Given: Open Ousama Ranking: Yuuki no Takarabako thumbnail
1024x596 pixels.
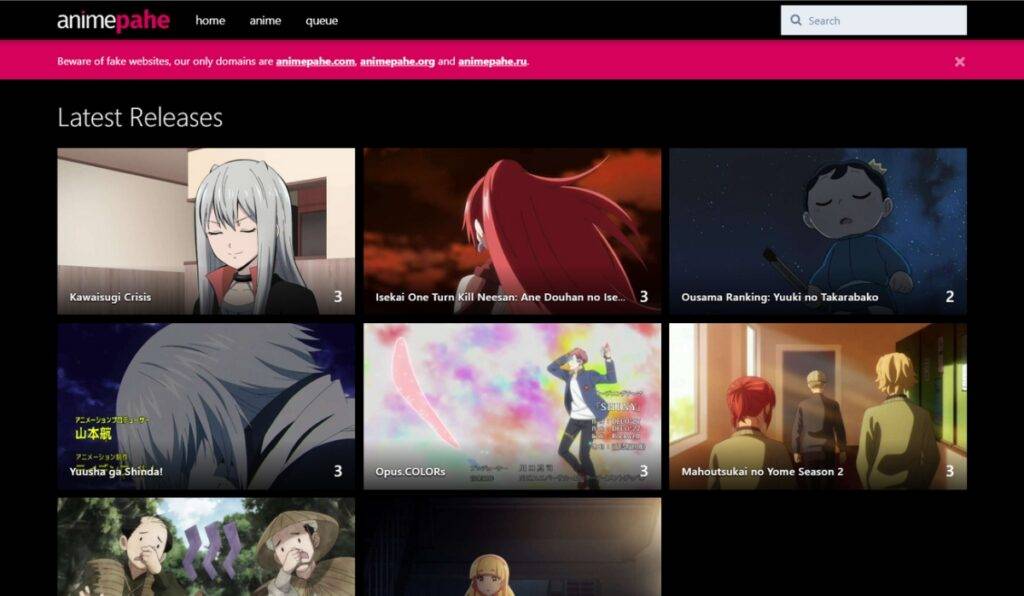Looking at the screenshot, I should tap(818, 231).
